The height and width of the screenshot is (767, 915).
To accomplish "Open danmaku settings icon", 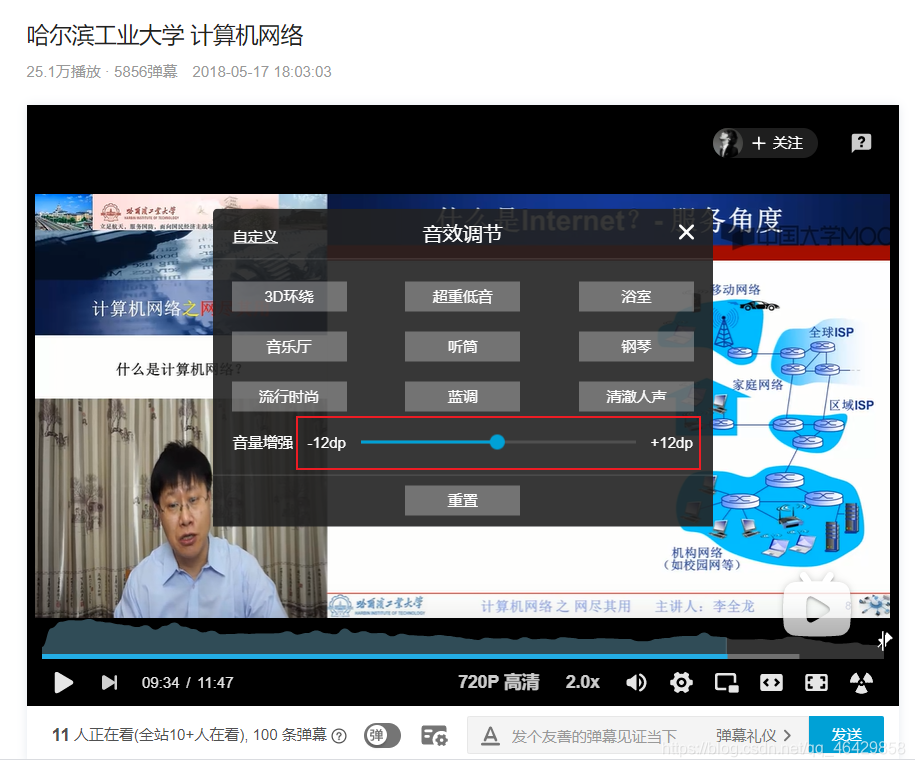I will pos(434,735).
